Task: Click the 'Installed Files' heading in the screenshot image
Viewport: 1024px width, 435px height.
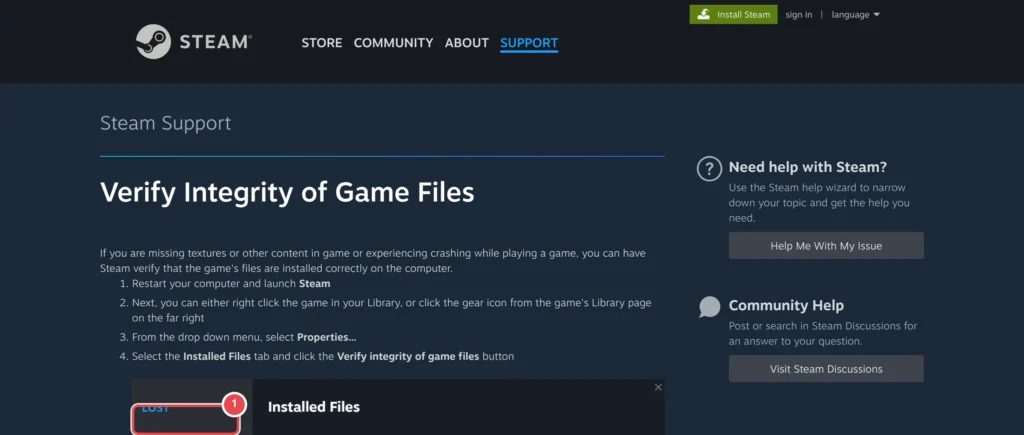Action: [x=313, y=407]
